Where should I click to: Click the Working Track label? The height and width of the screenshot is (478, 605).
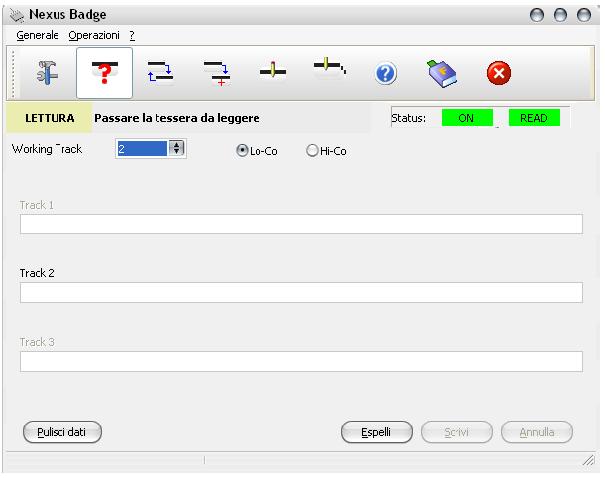(47, 149)
